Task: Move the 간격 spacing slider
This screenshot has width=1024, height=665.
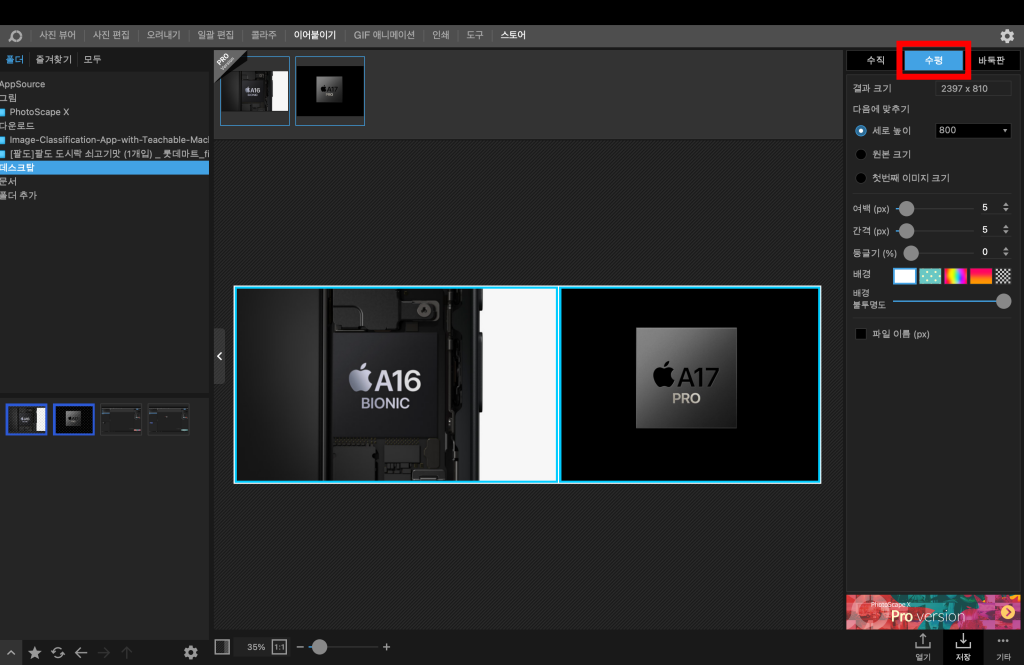Action: [x=906, y=231]
